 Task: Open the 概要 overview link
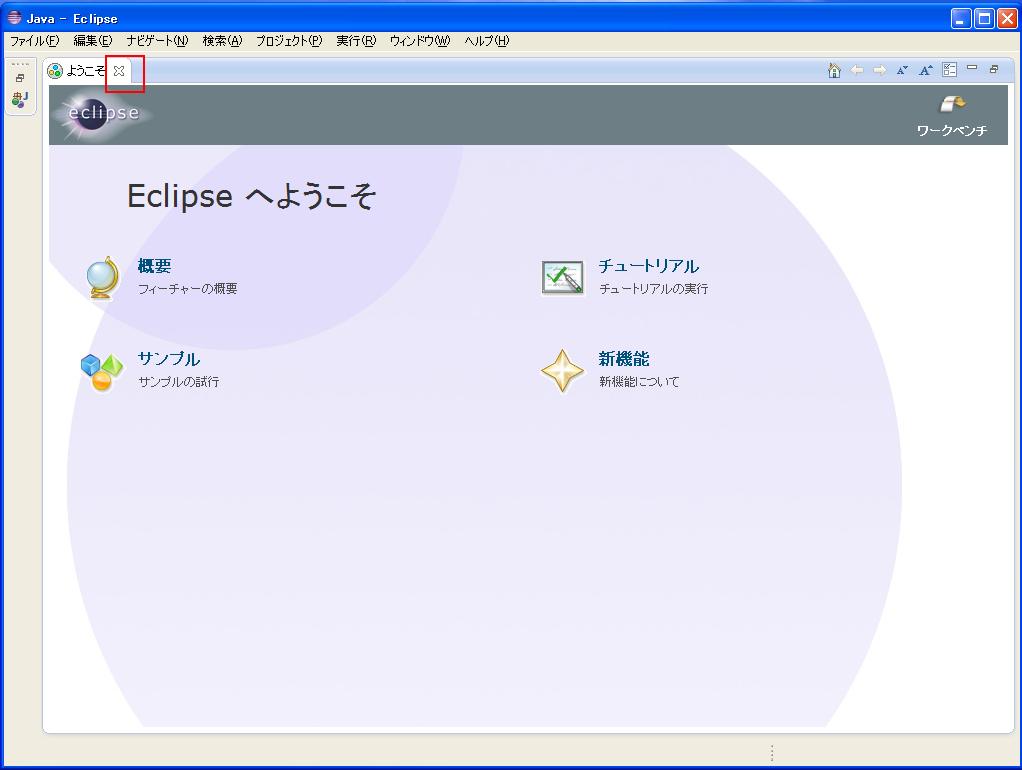coord(154,265)
